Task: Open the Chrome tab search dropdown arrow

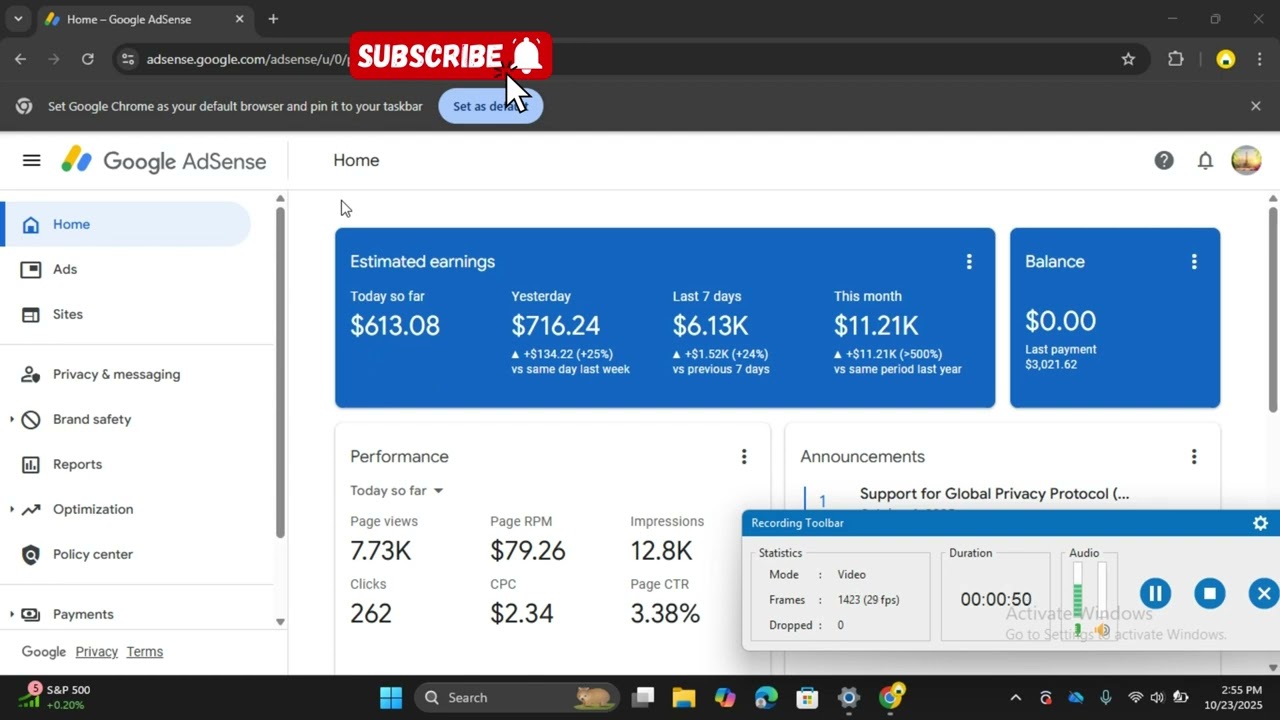Action: coord(17,19)
